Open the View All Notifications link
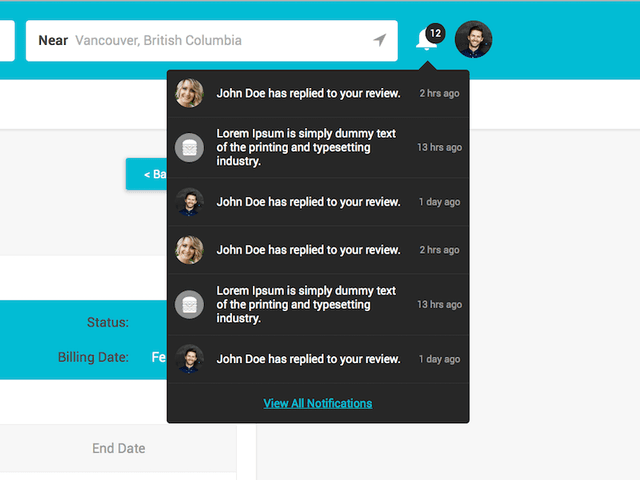Screen dimensions: 640x480 (x=317, y=403)
